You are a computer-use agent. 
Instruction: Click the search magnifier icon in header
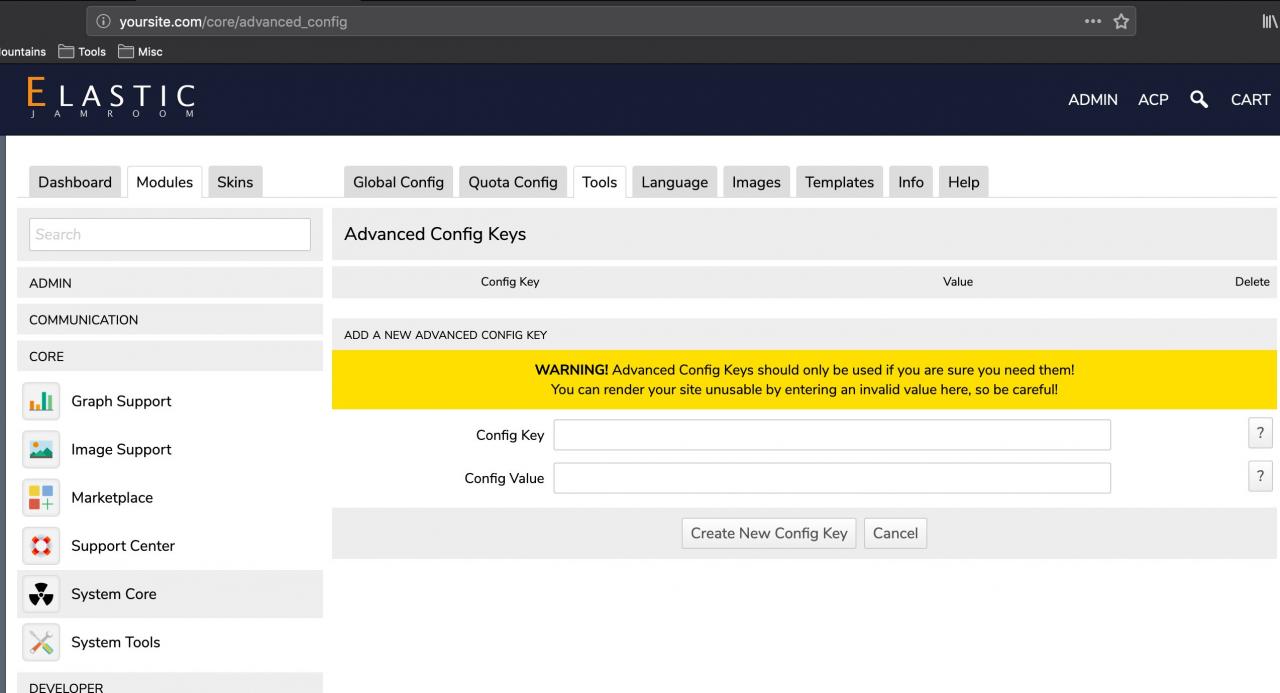tap(1199, 99)
